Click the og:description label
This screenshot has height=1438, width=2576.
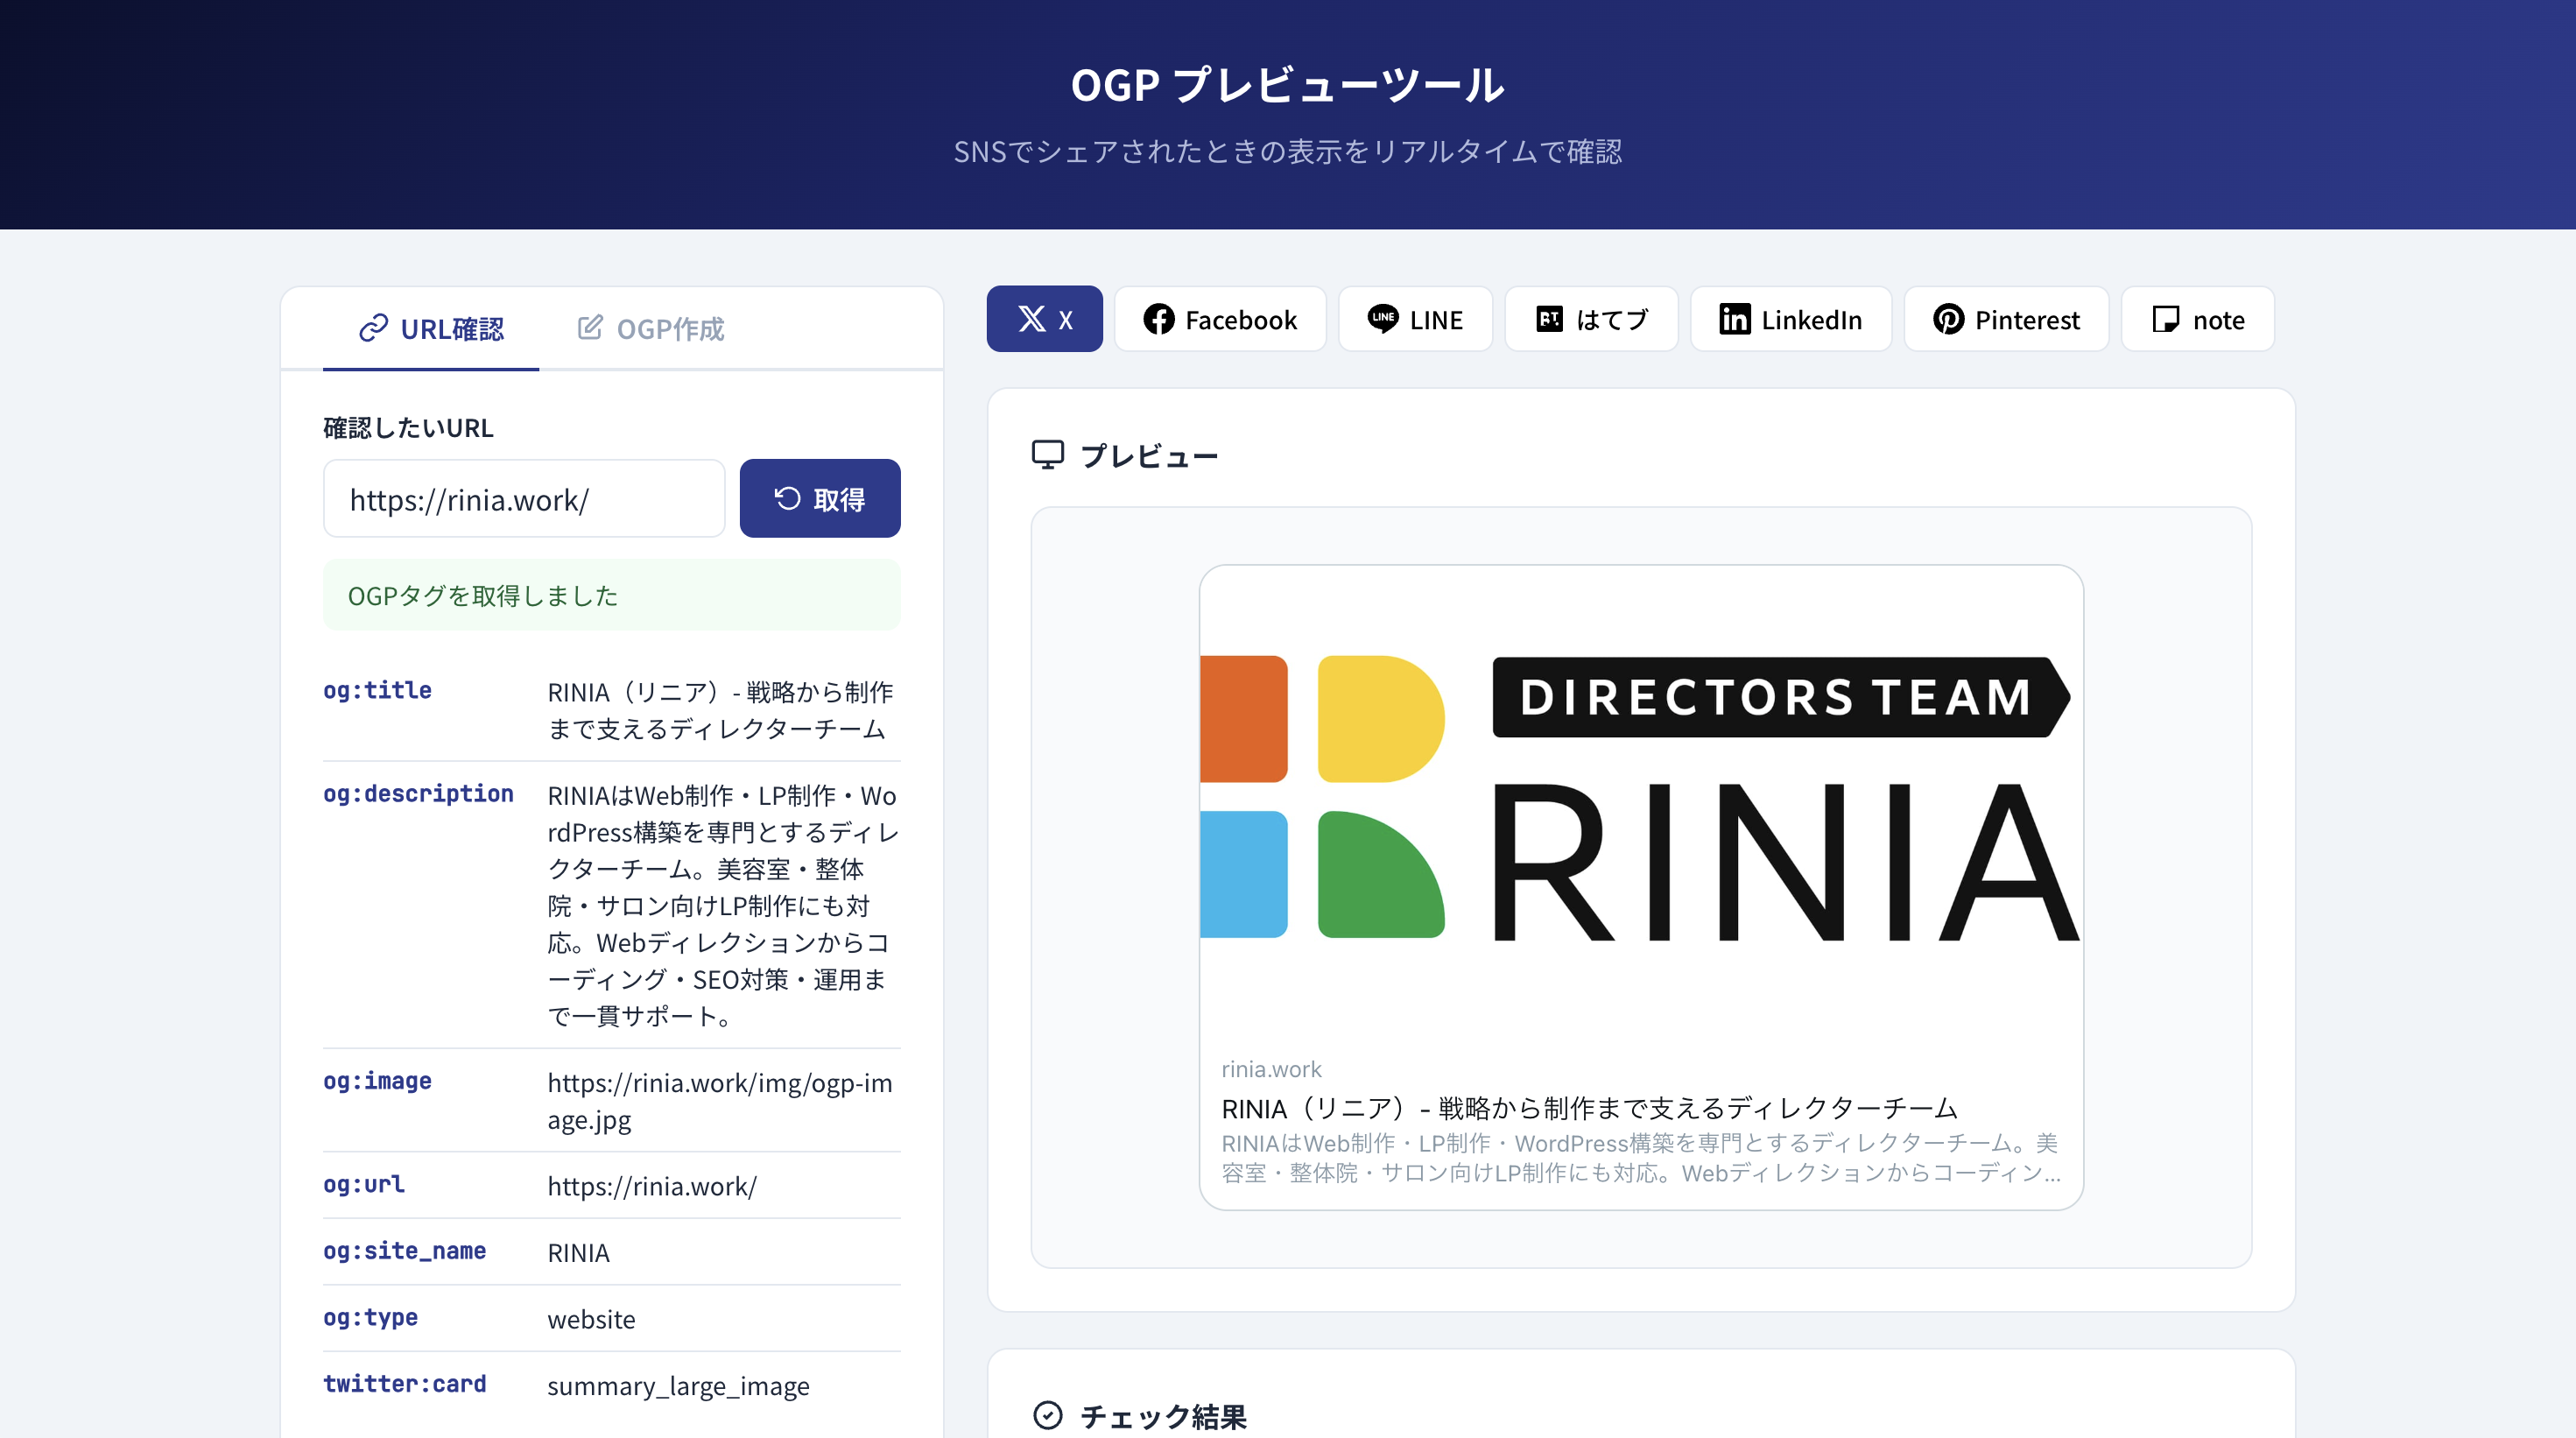click(x=418, y=793)
